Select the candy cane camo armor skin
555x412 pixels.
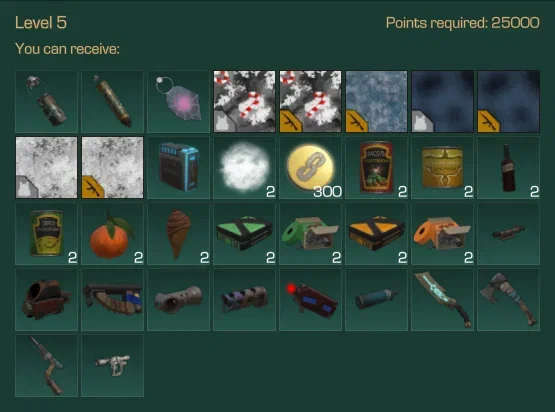(x=244, y=102)
